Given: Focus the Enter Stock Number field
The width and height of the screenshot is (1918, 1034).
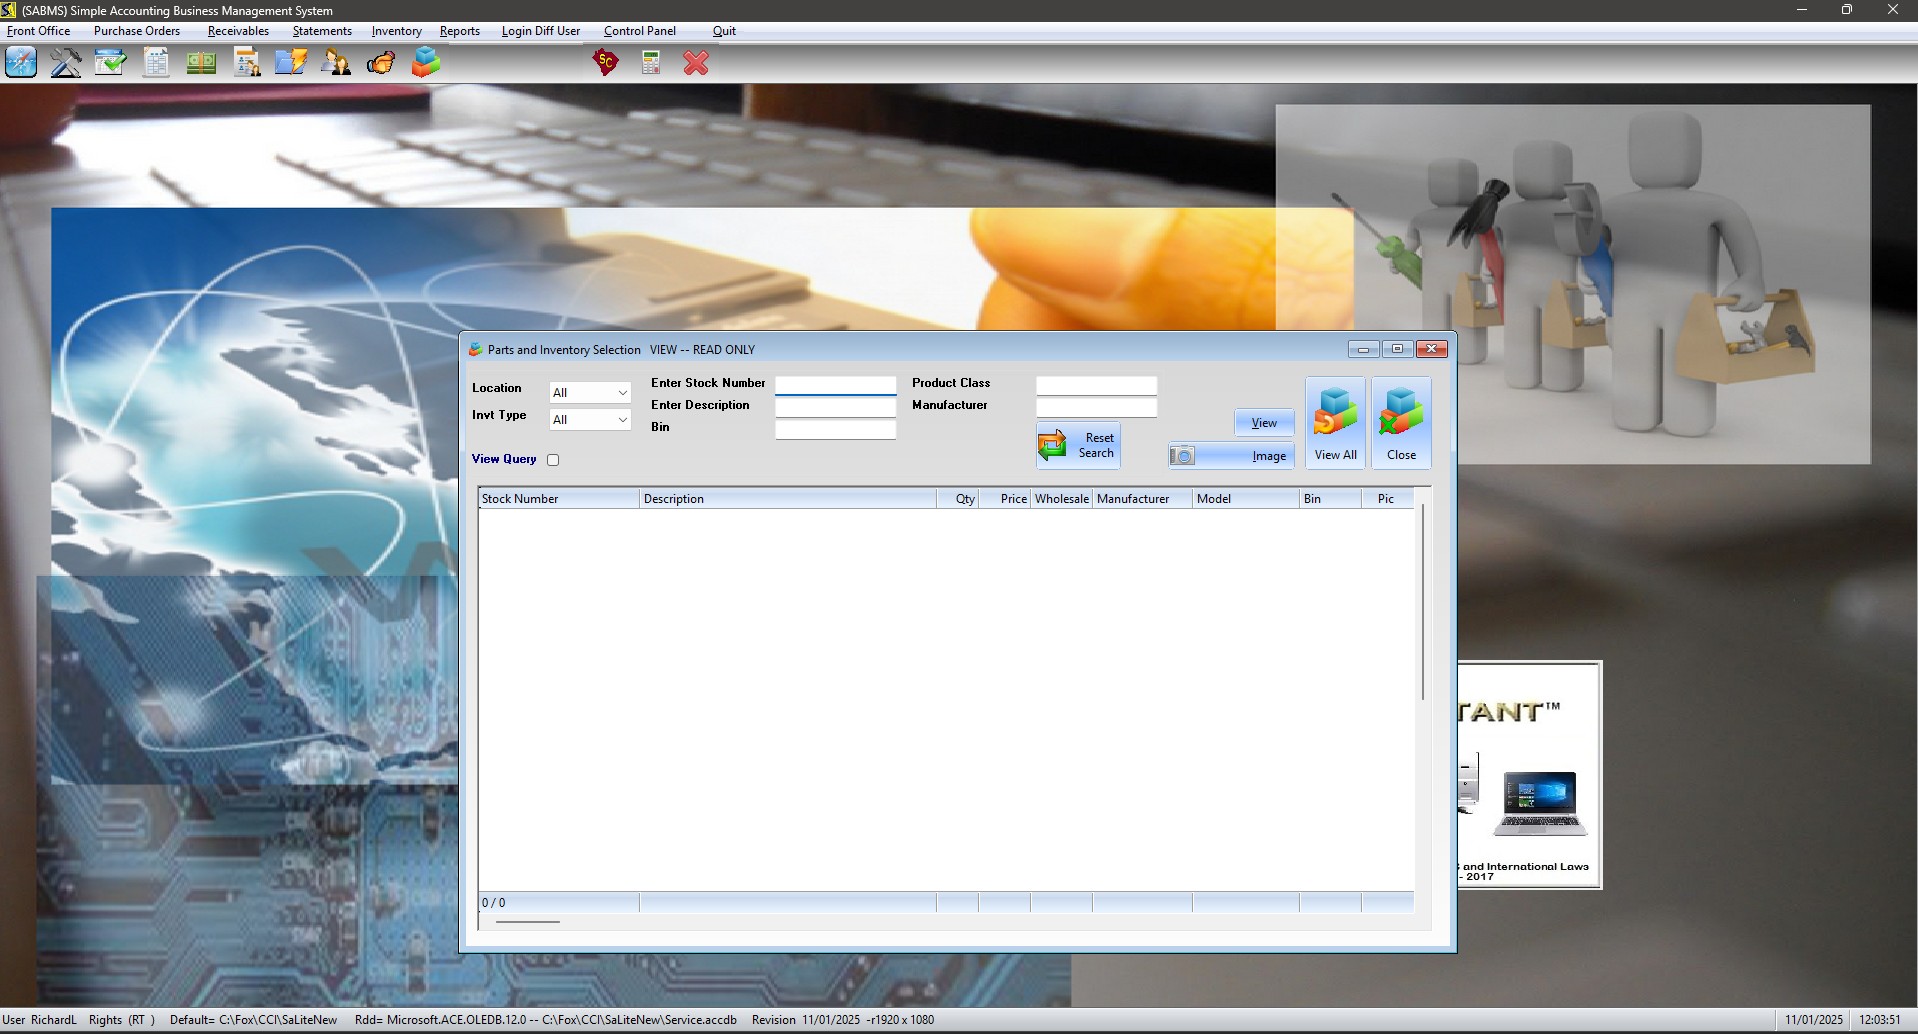Looking at the screenshot, I should pyautogui.click(x=836, y=385).
